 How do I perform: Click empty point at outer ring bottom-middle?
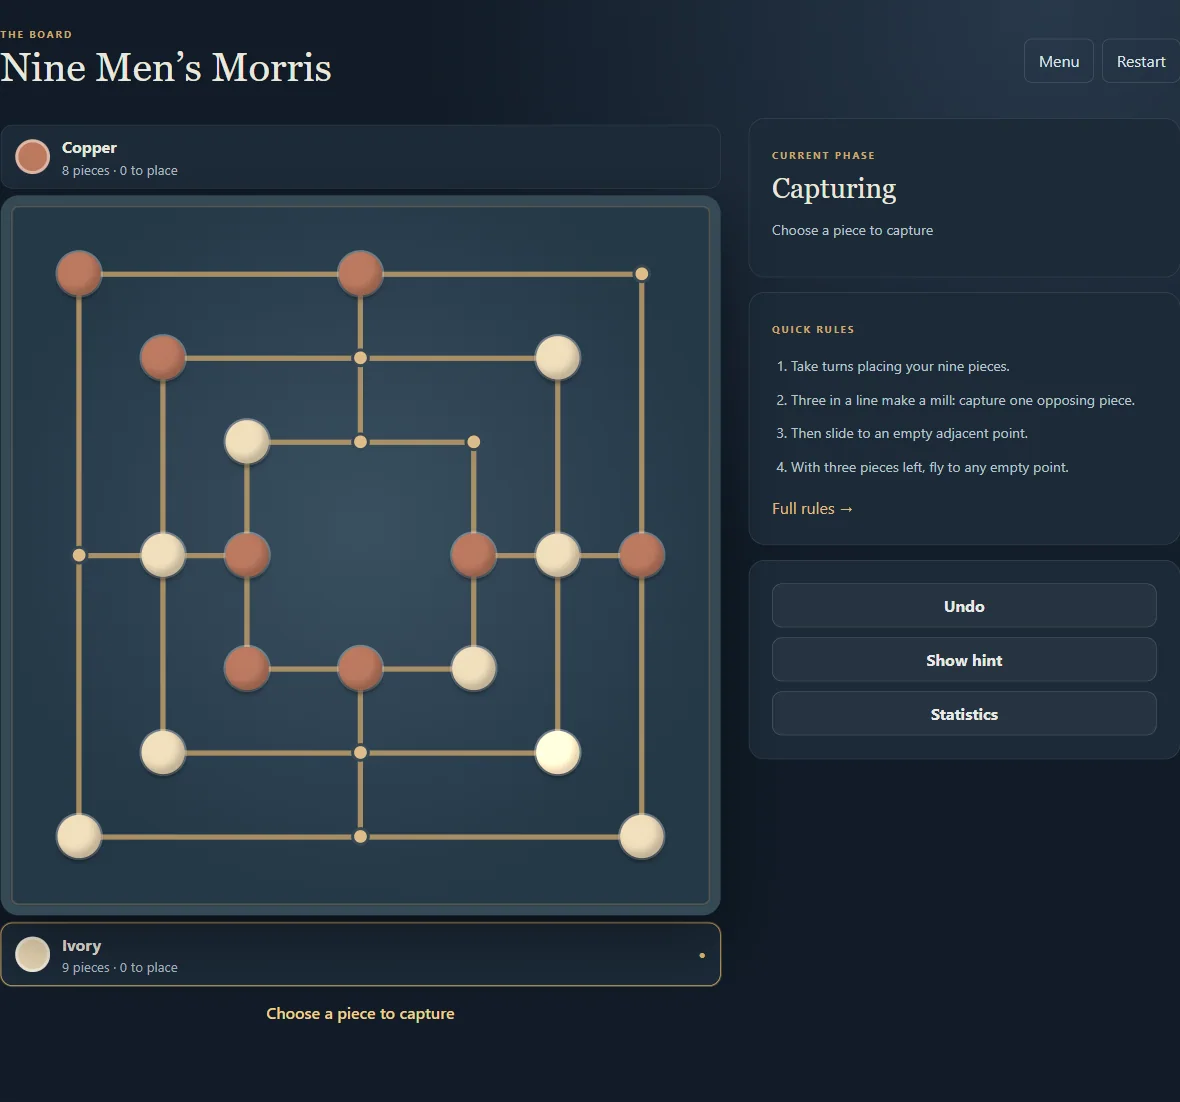click(x=360, y=836)
